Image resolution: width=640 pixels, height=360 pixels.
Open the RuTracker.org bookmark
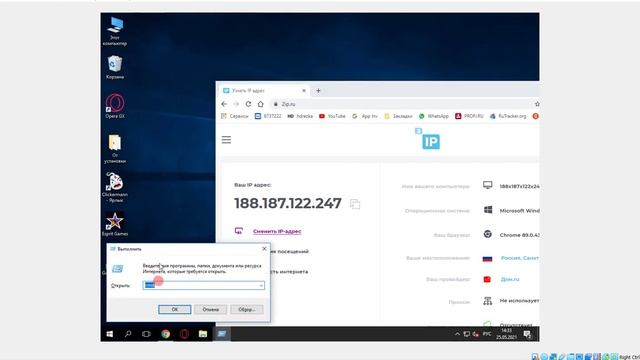point(508,116)
